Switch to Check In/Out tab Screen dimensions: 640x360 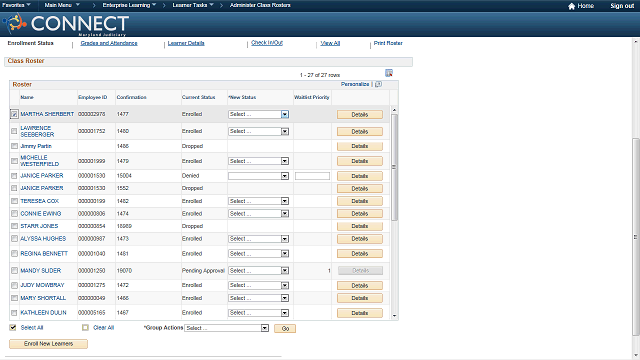coord(267,42)
